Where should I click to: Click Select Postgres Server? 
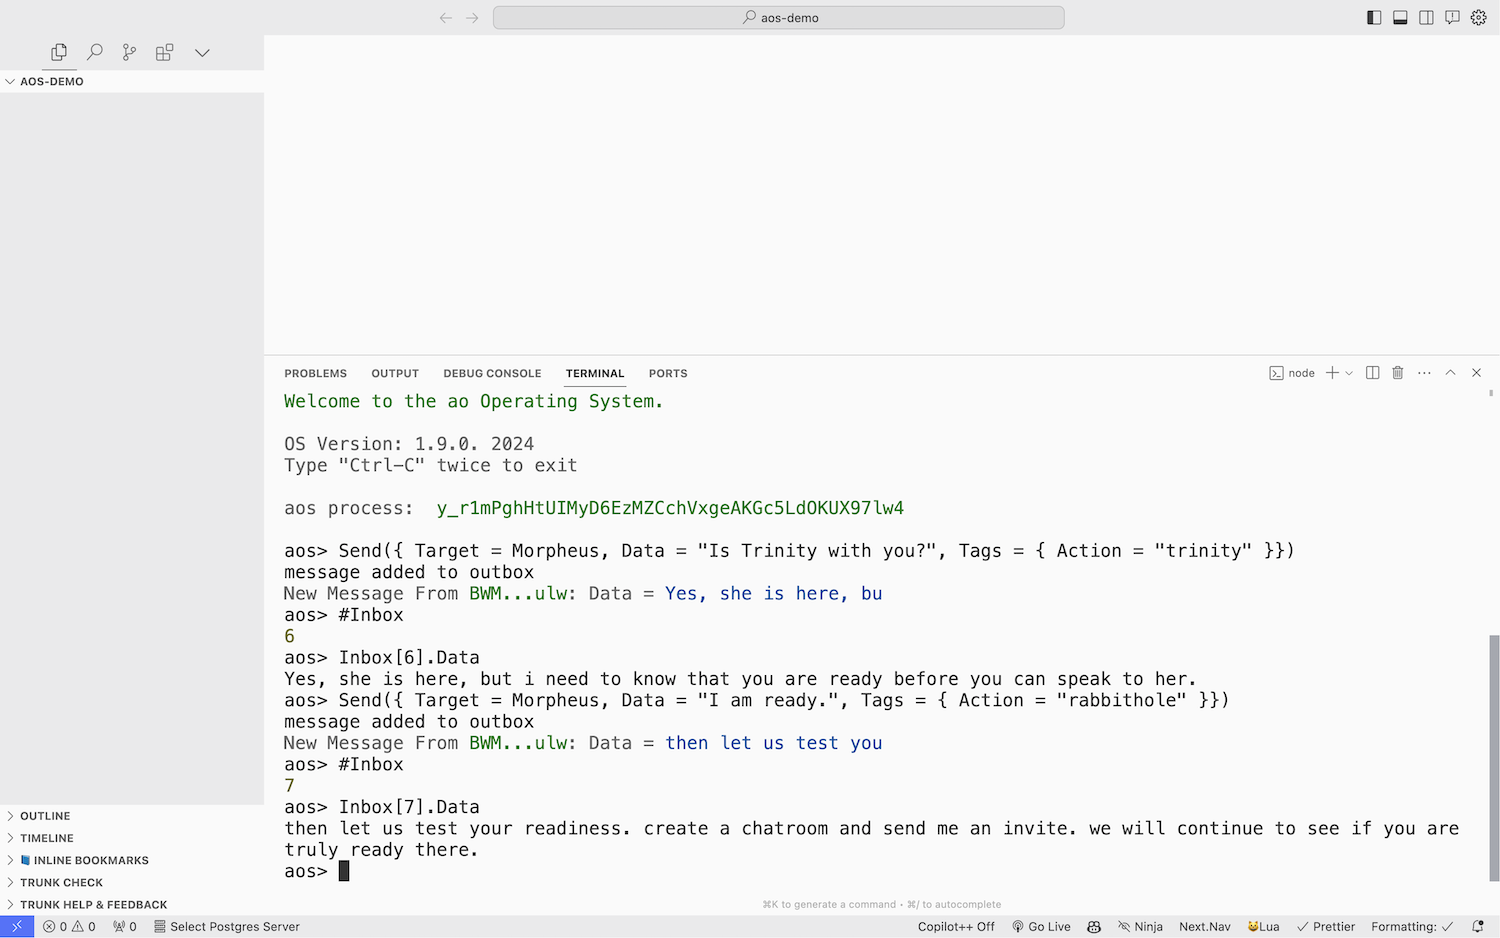[227, 927]
